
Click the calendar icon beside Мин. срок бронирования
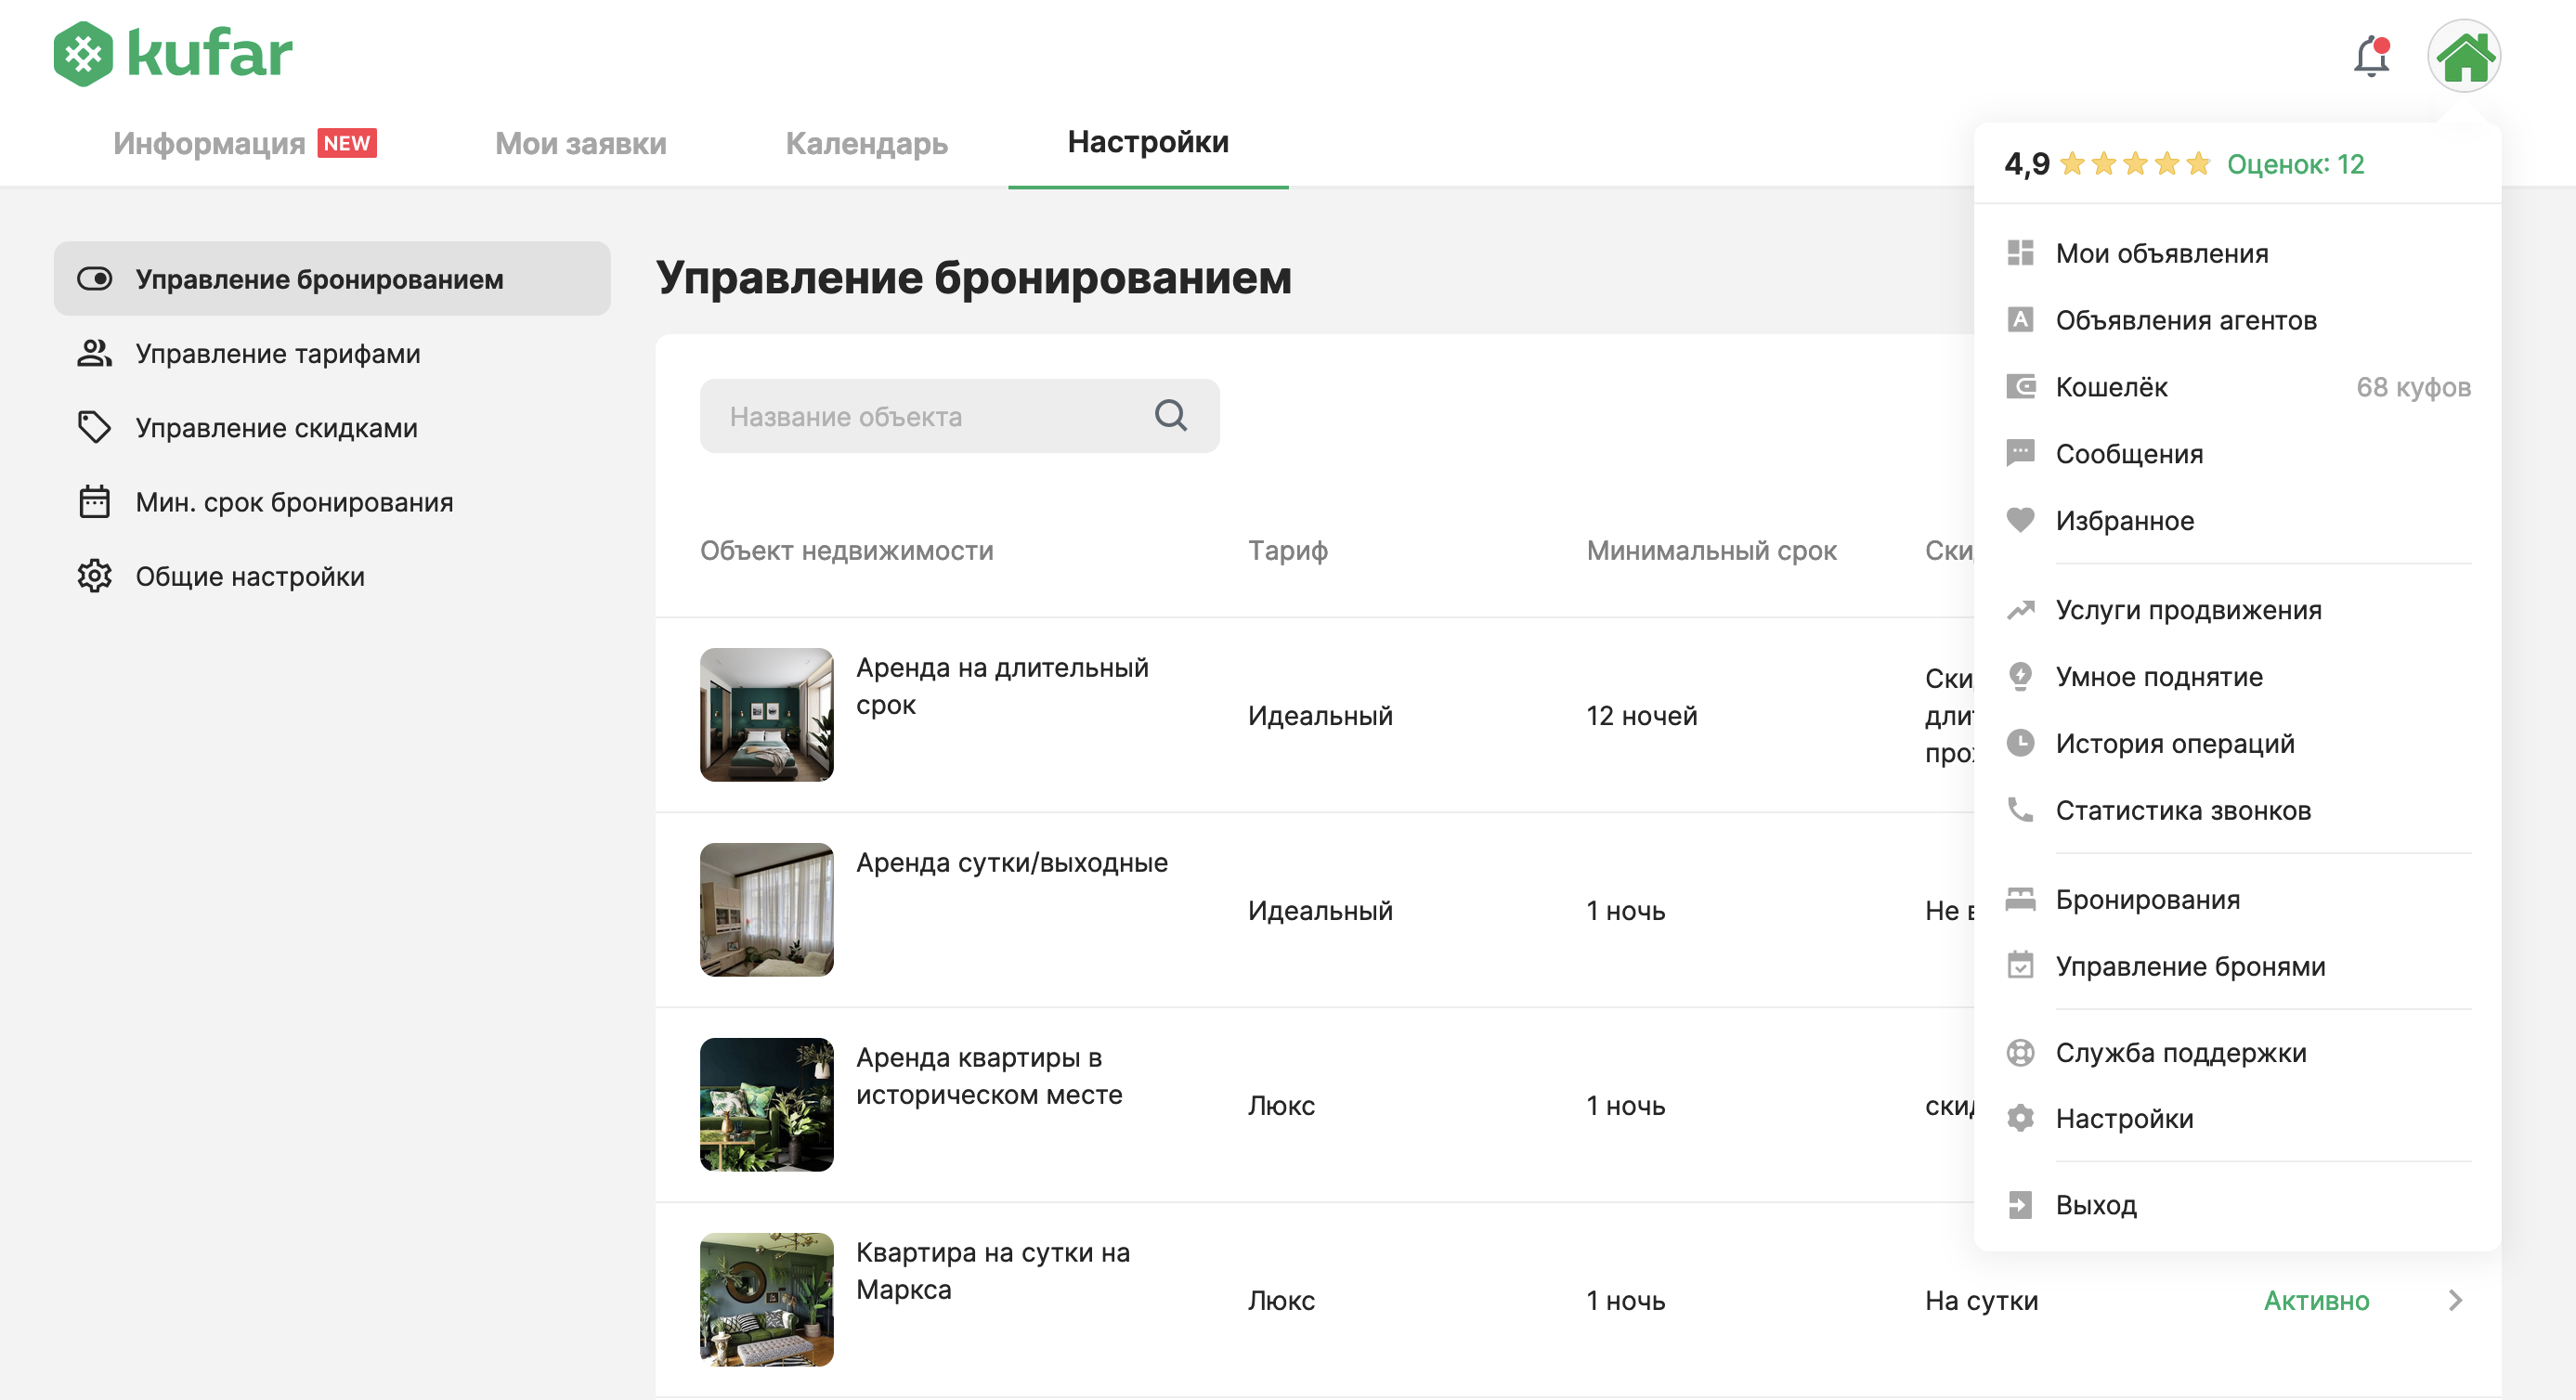point(95,501)
